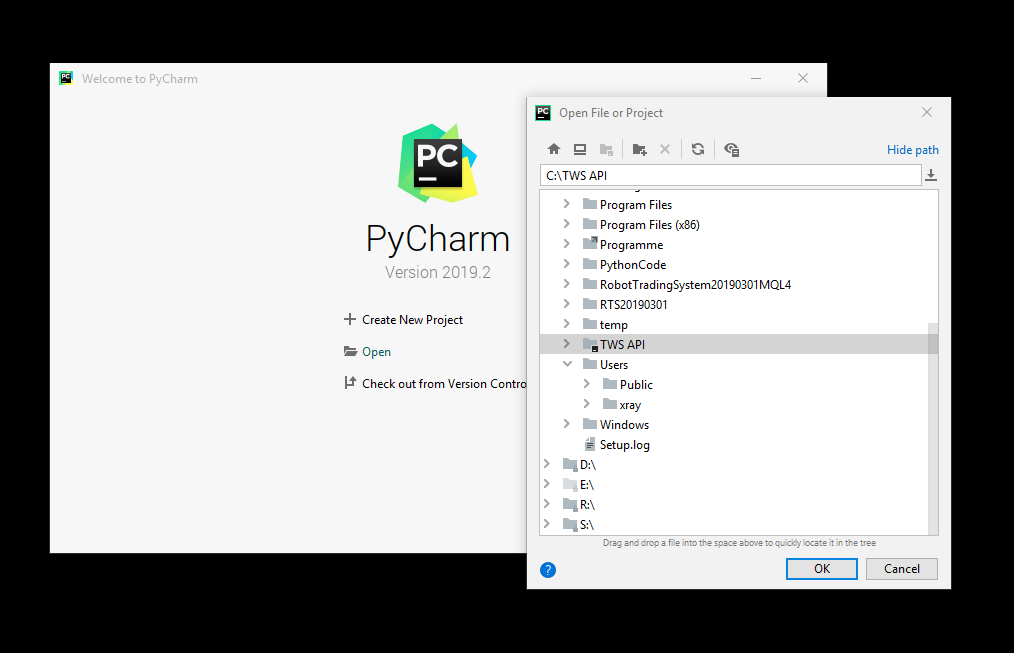Go to the Home directory icon

(554, 149)
